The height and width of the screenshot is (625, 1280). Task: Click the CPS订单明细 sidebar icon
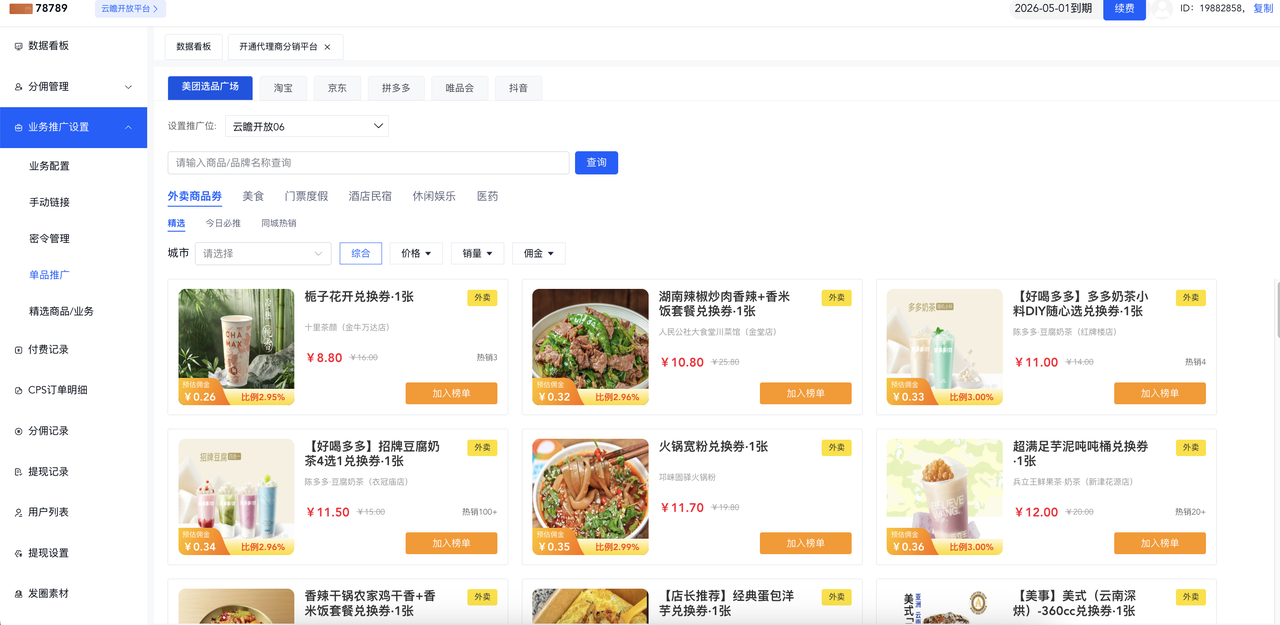click(x=19, y=390)
